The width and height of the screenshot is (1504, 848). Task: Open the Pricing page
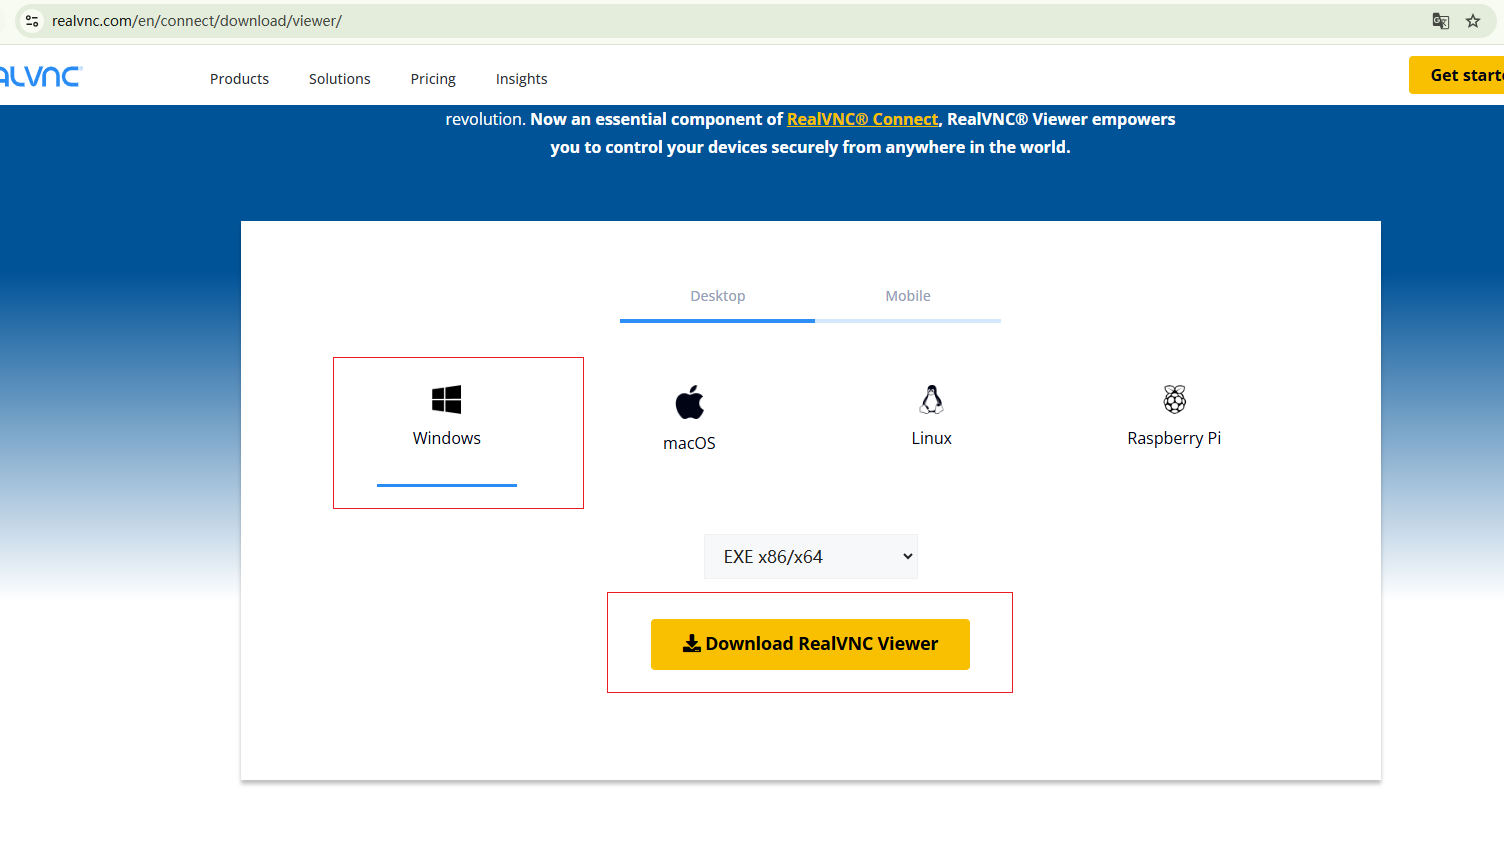[x=433, y=79]
